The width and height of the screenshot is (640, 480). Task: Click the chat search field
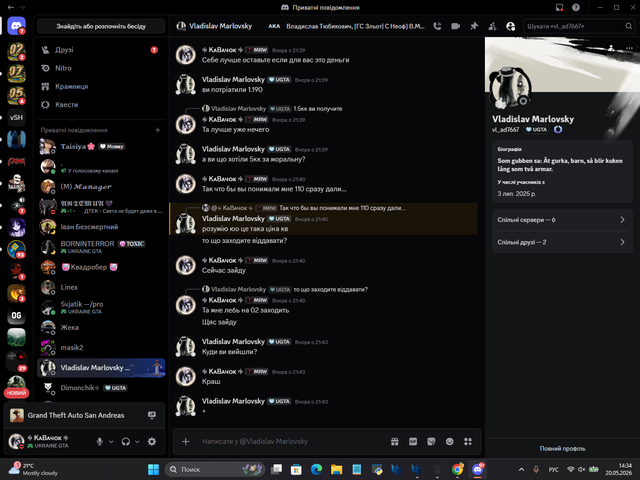(x=579, y=26)
